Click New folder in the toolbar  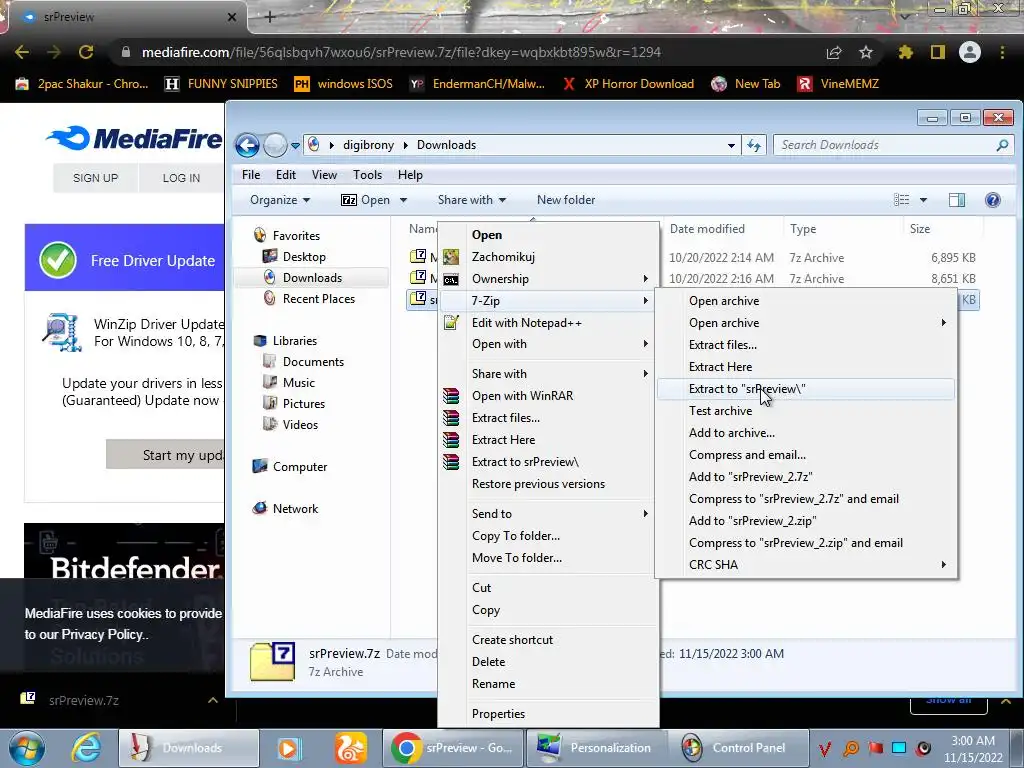point(566,200)
